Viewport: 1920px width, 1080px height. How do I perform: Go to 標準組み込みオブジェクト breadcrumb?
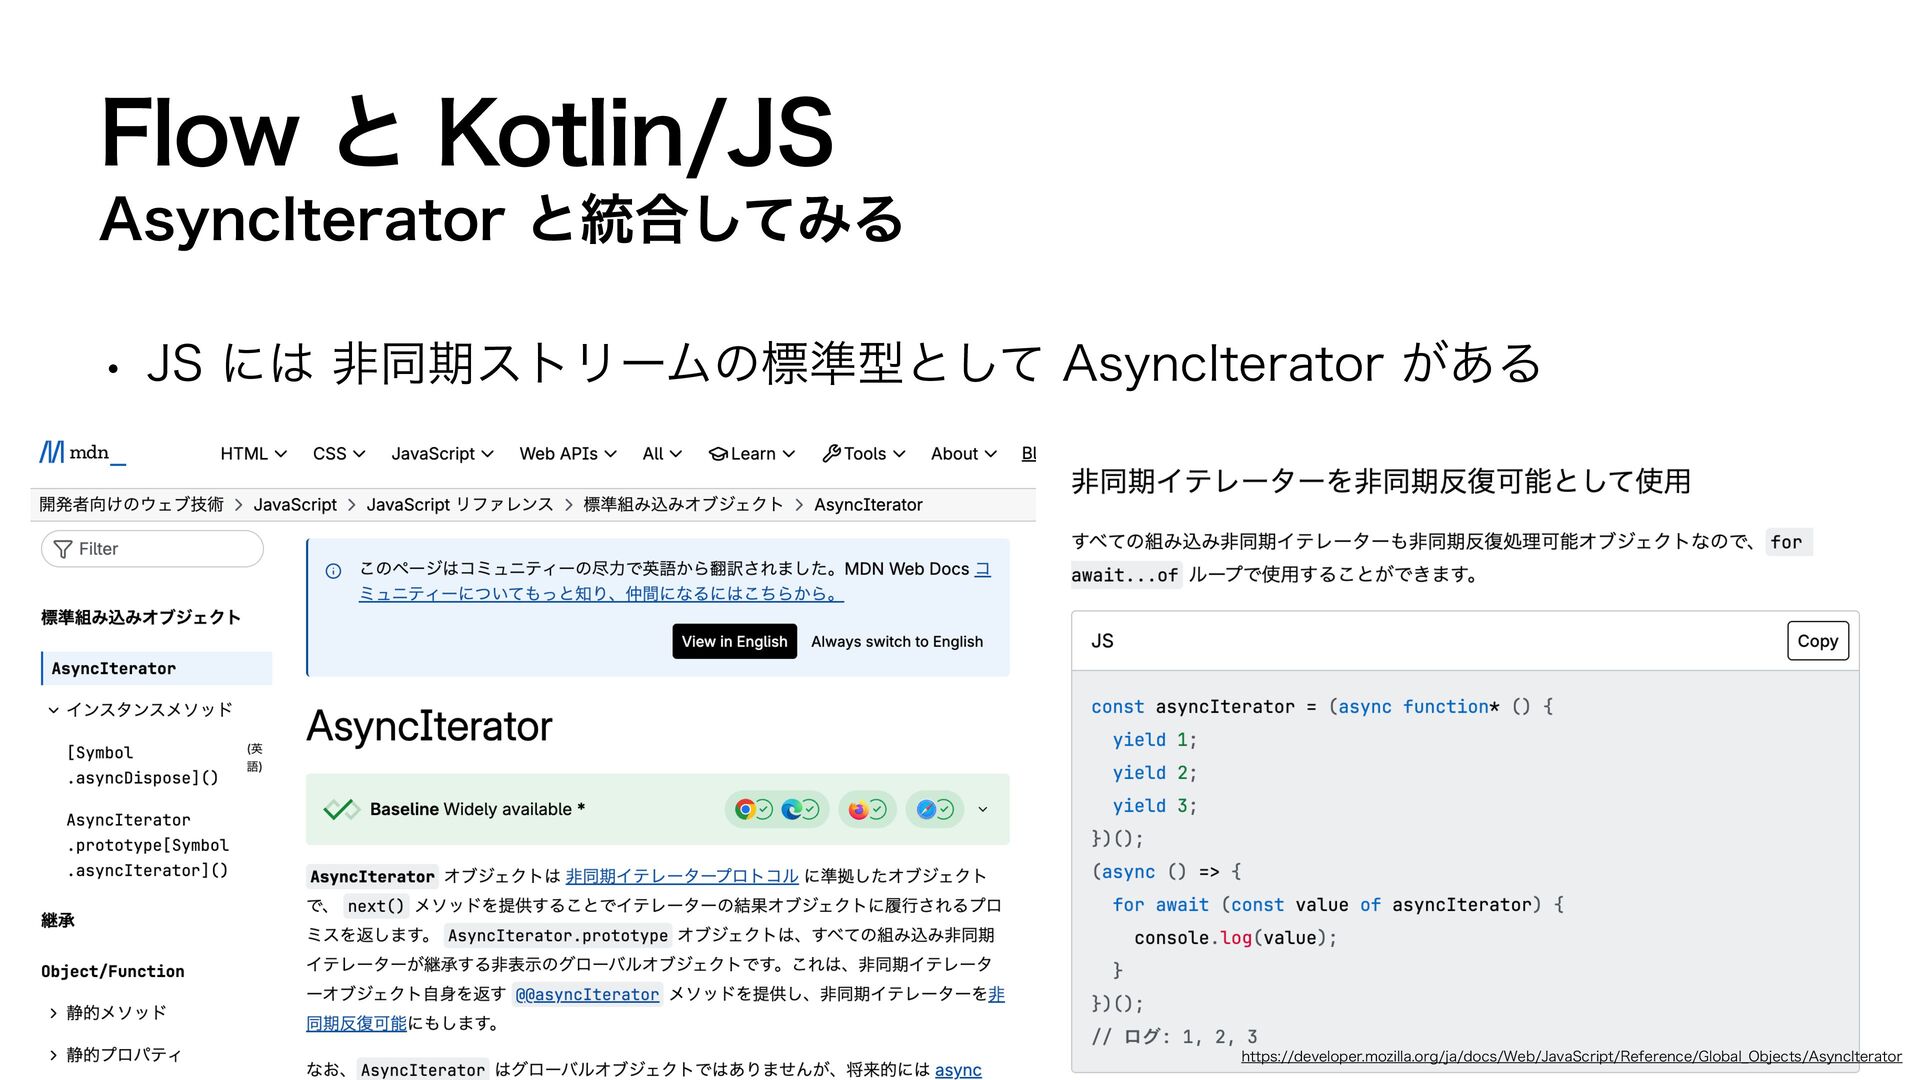tap(683, 505)
